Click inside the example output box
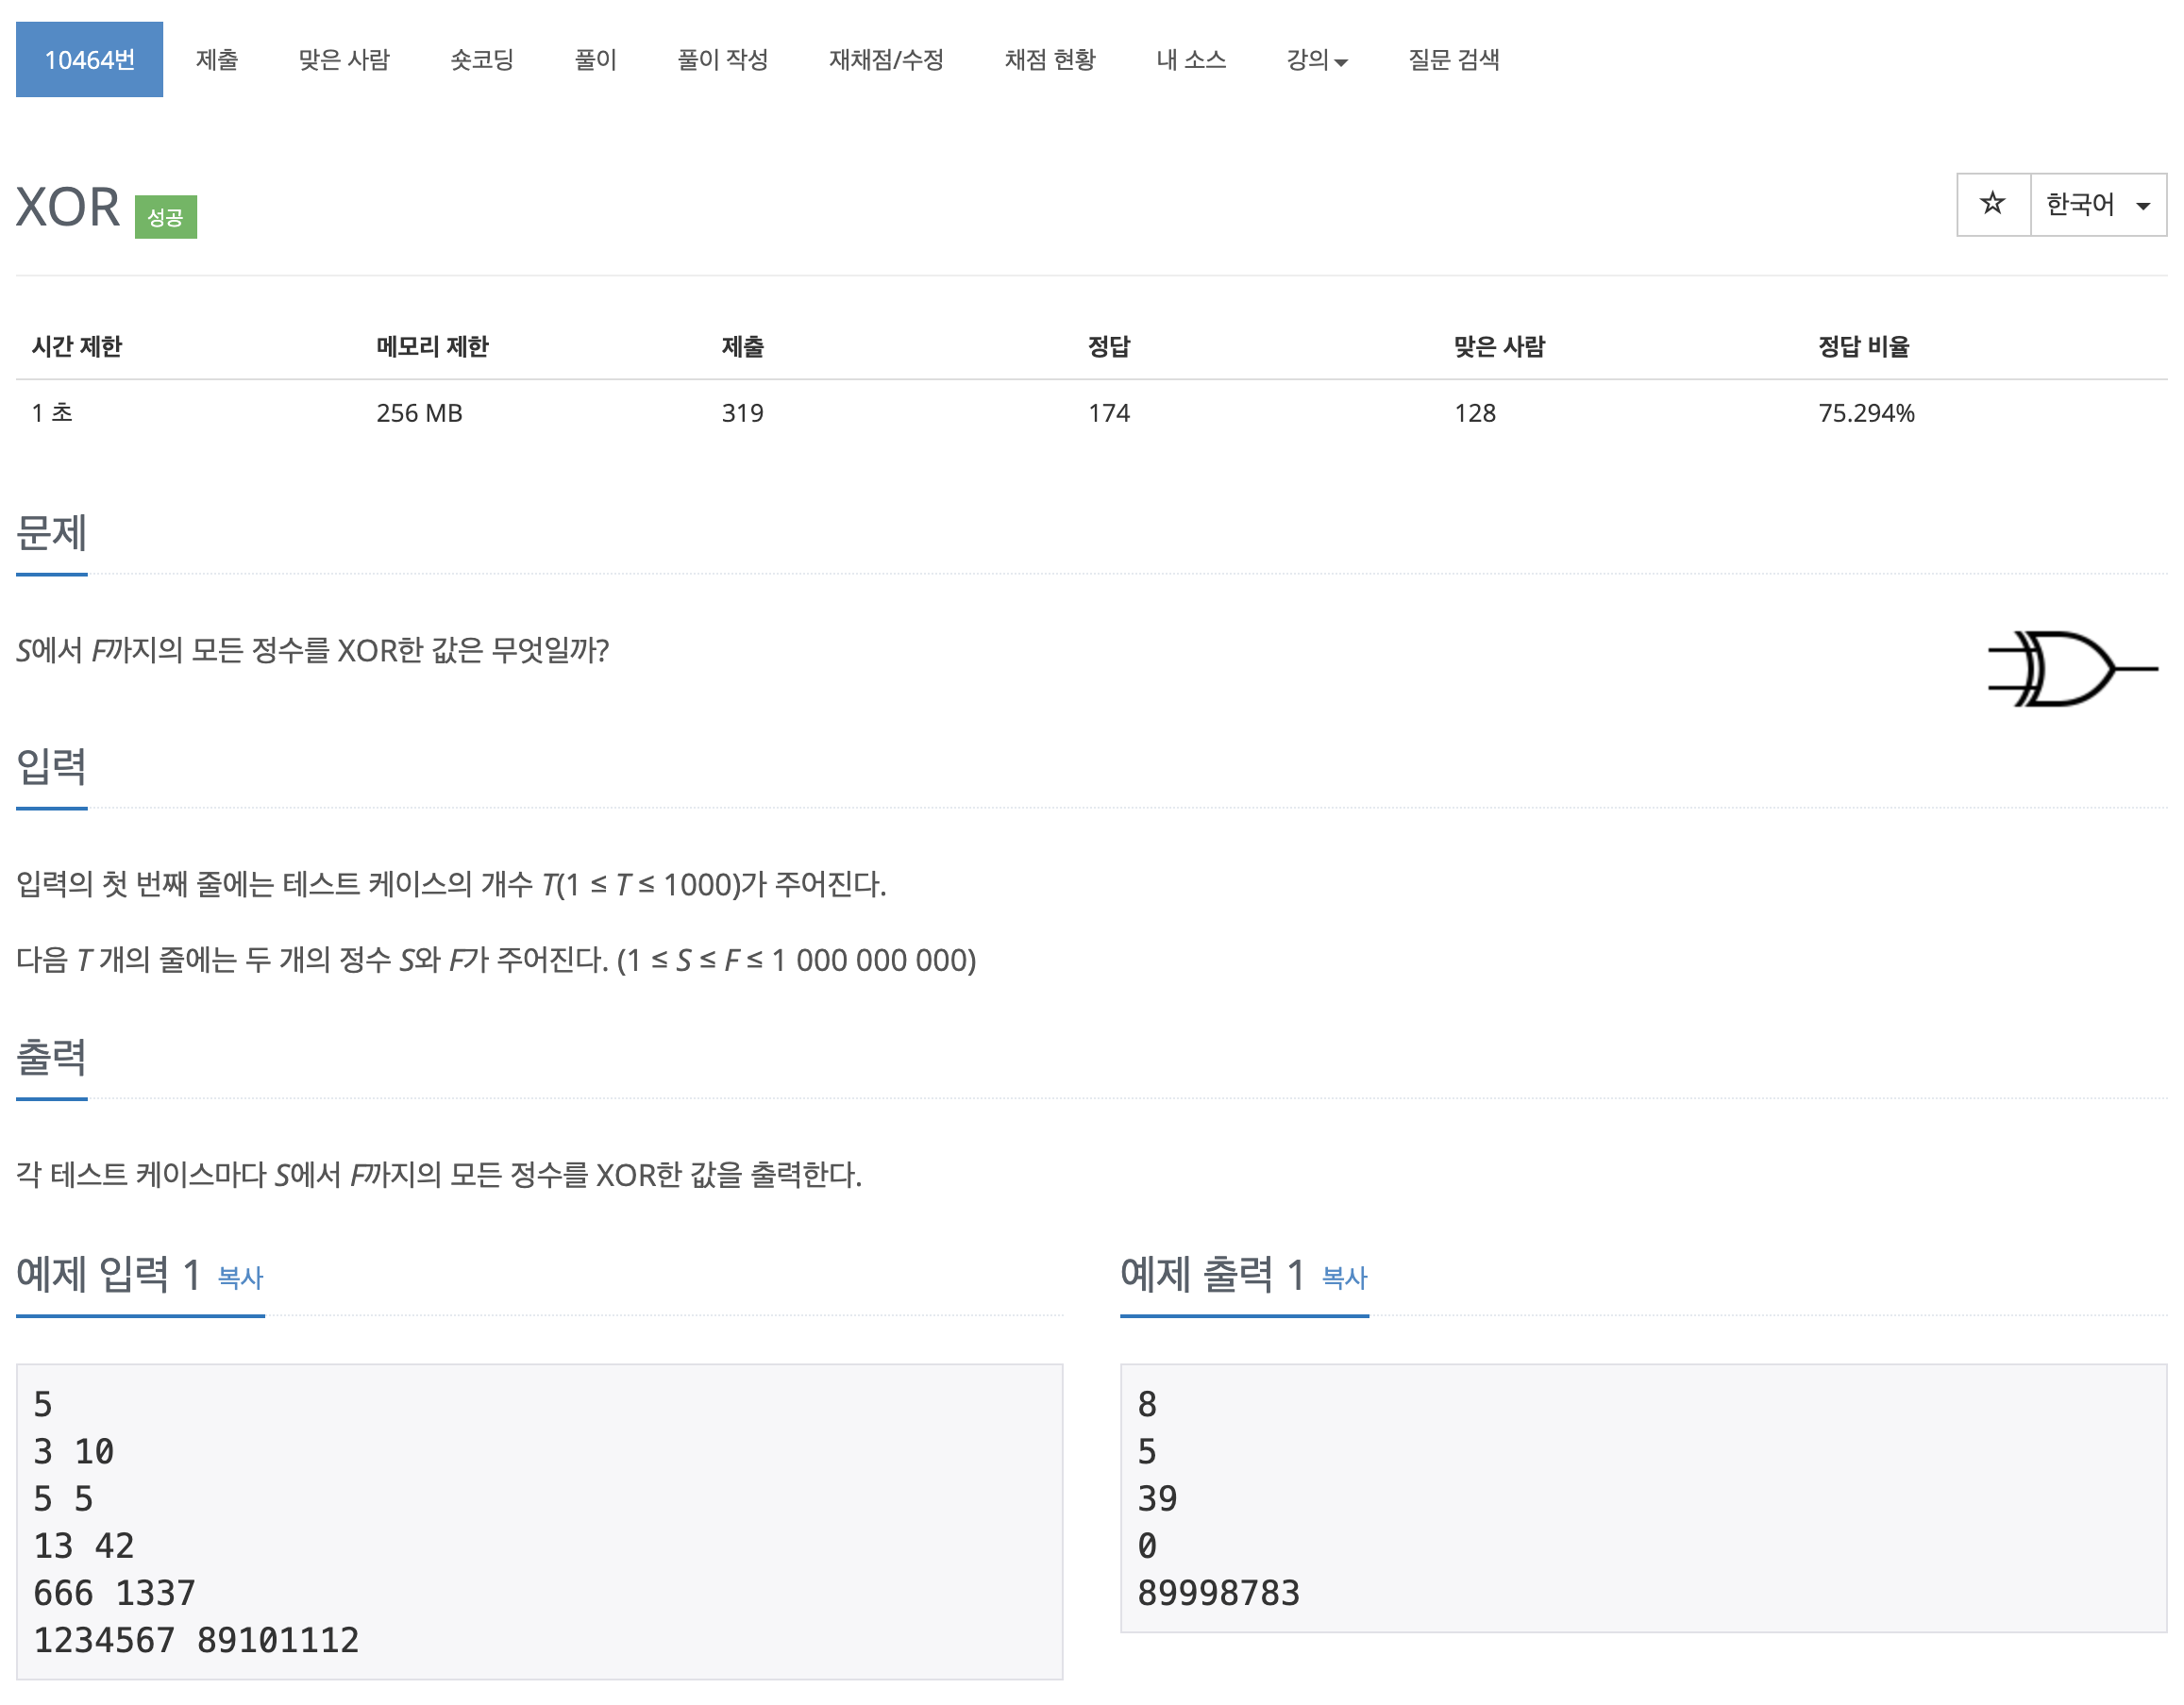This screenshot has width=2184, height=1705. (1642, 1497)
